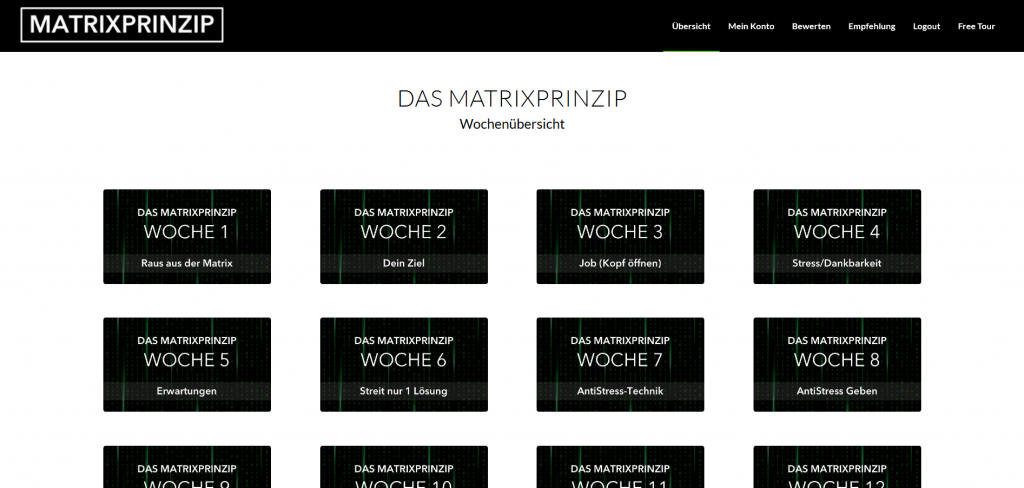This screenshot has height=488, width=1024.
Task: Open the Bewerten page
Action: [x=811, y=26]
